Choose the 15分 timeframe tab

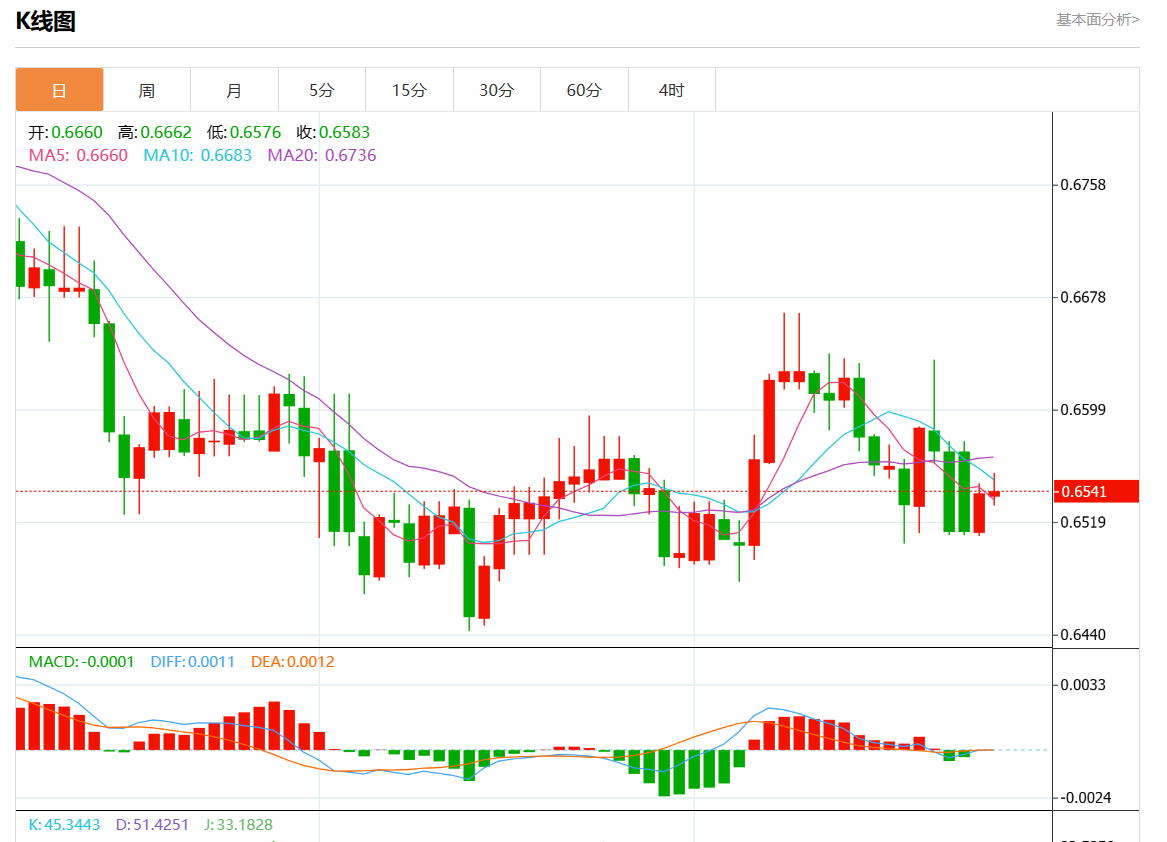[x=409, y=90]
